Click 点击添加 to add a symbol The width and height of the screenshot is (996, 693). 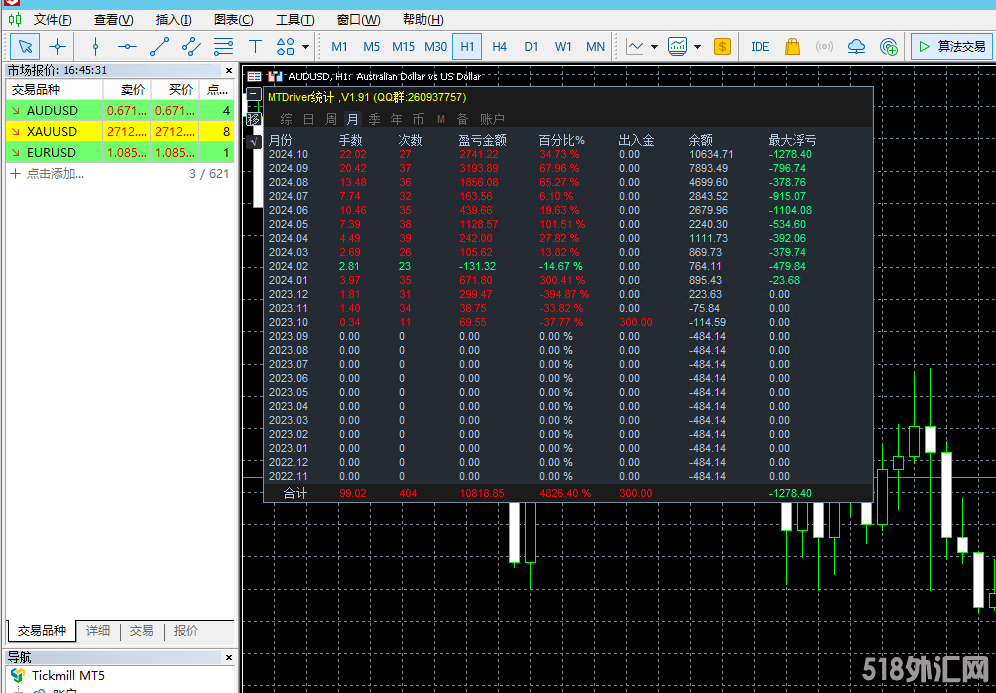click(x=54, y=173)
